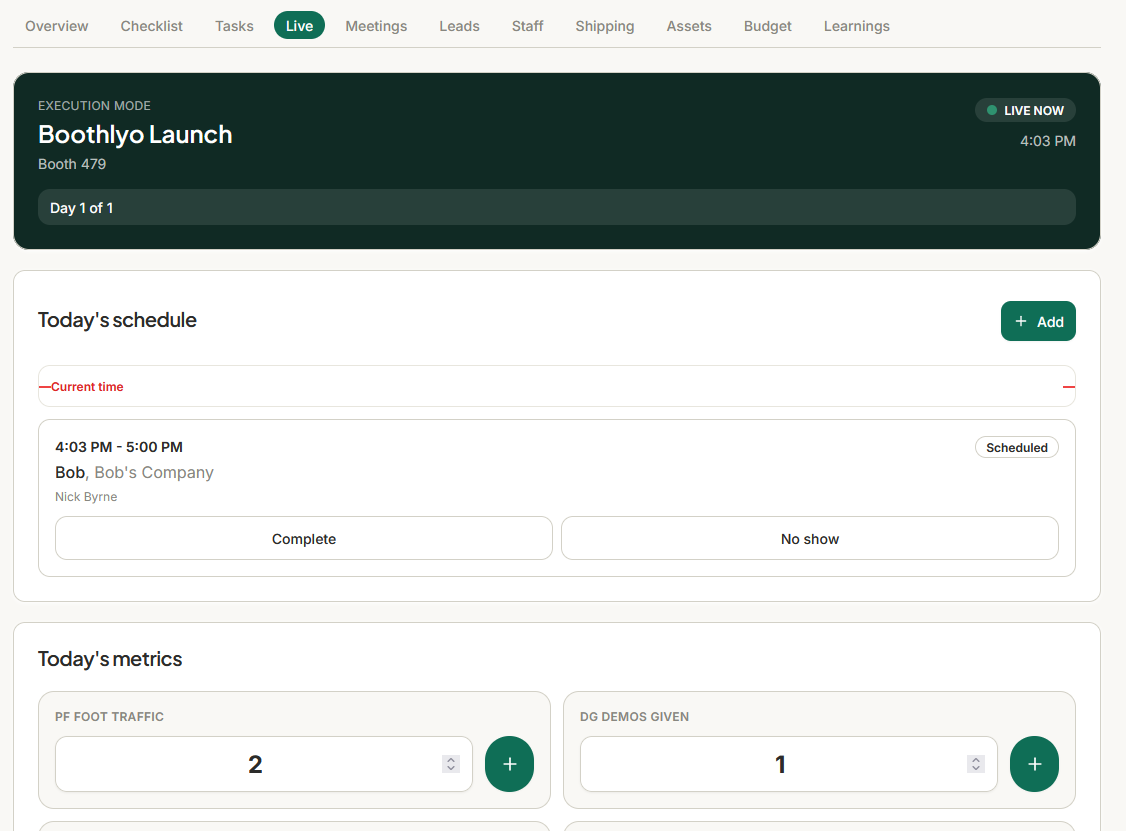
Task: Click the LIVE NOW indicator
Action: [1025, 110]
